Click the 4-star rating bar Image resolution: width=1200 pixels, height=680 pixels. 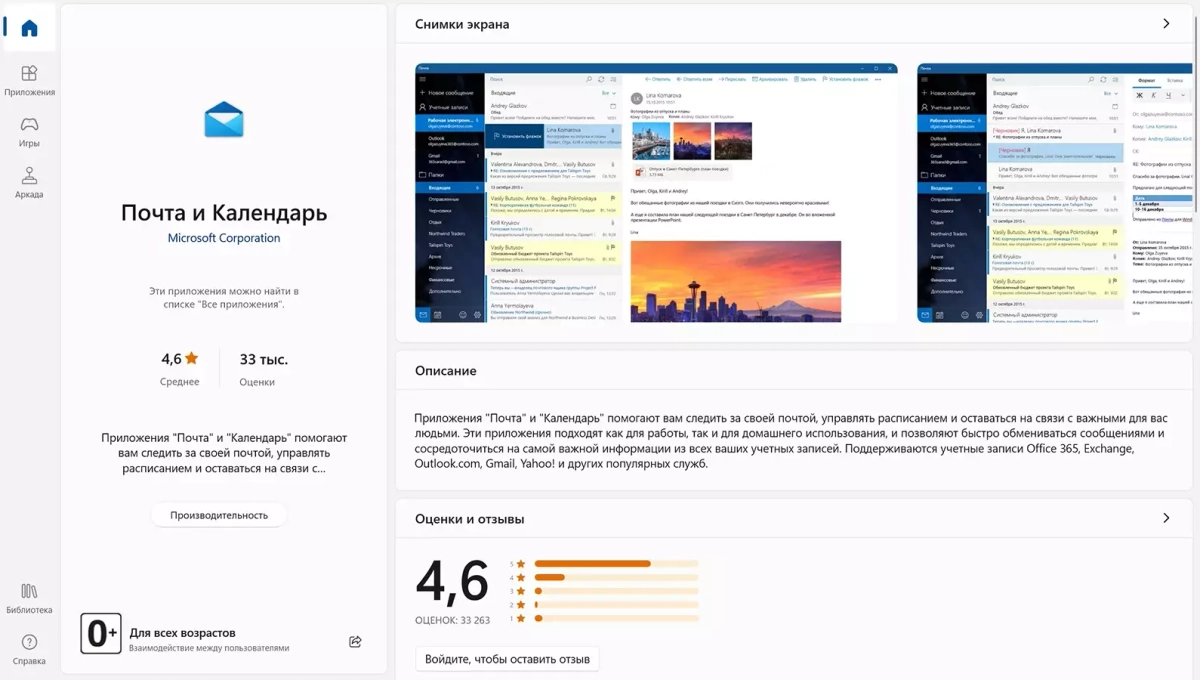click(616, 577)
